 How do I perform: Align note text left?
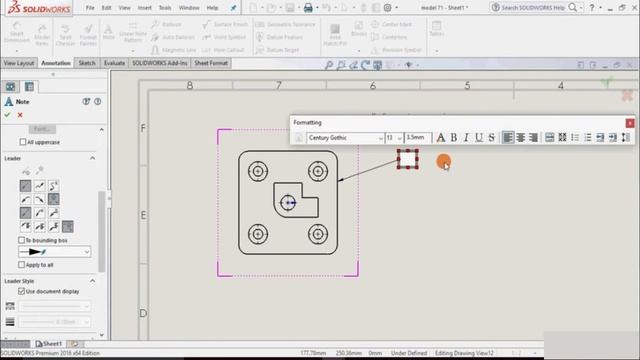[x=508, y=138]
